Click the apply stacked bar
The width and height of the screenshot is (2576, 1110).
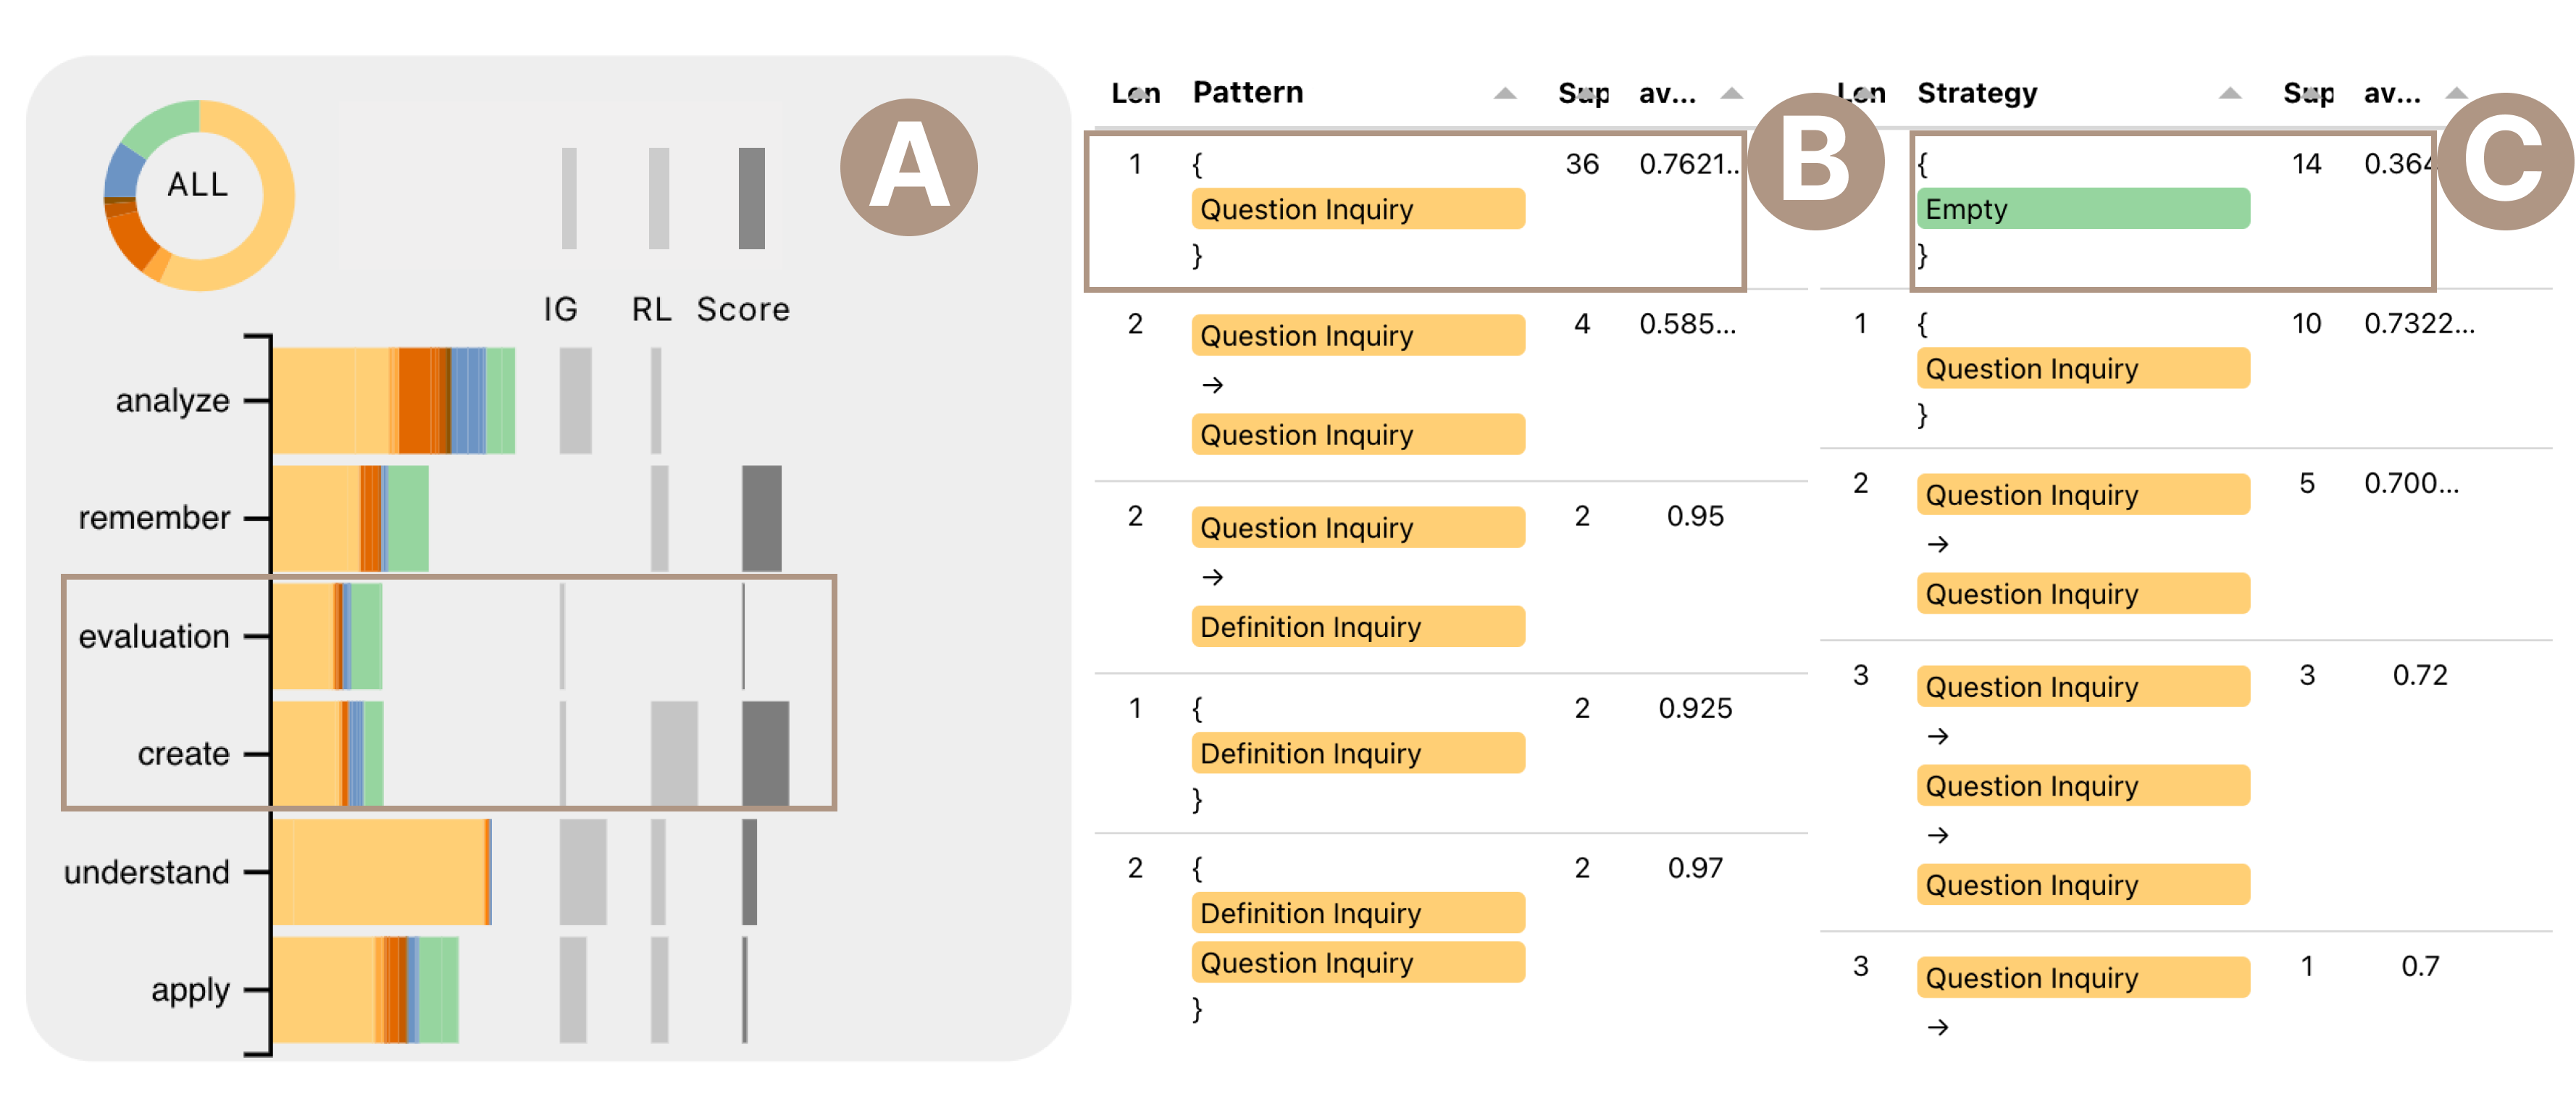coord(366,990)
